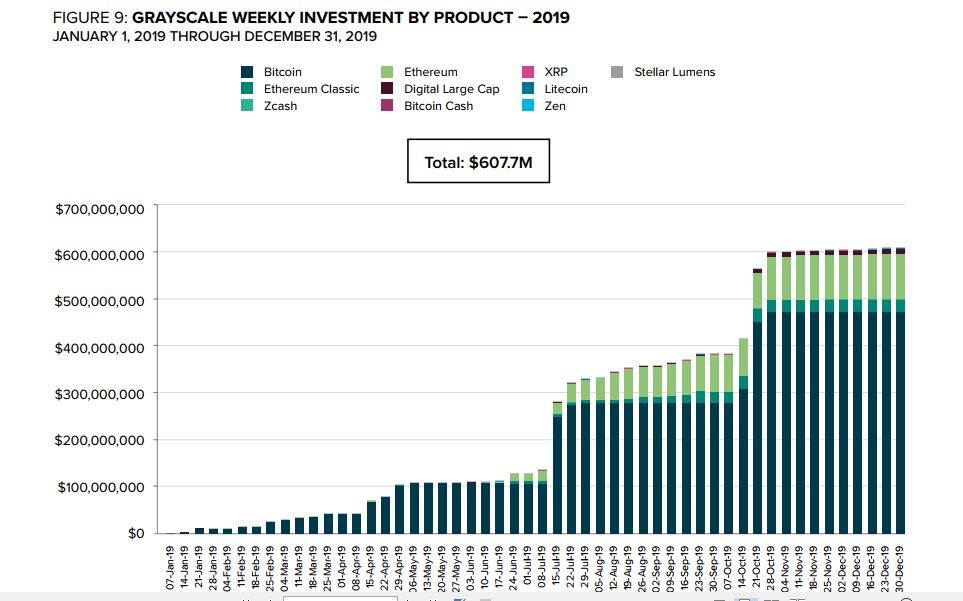Select the Zcash legend label
Viewport: 963px width, 601px height.
click(x=280, y=106)
